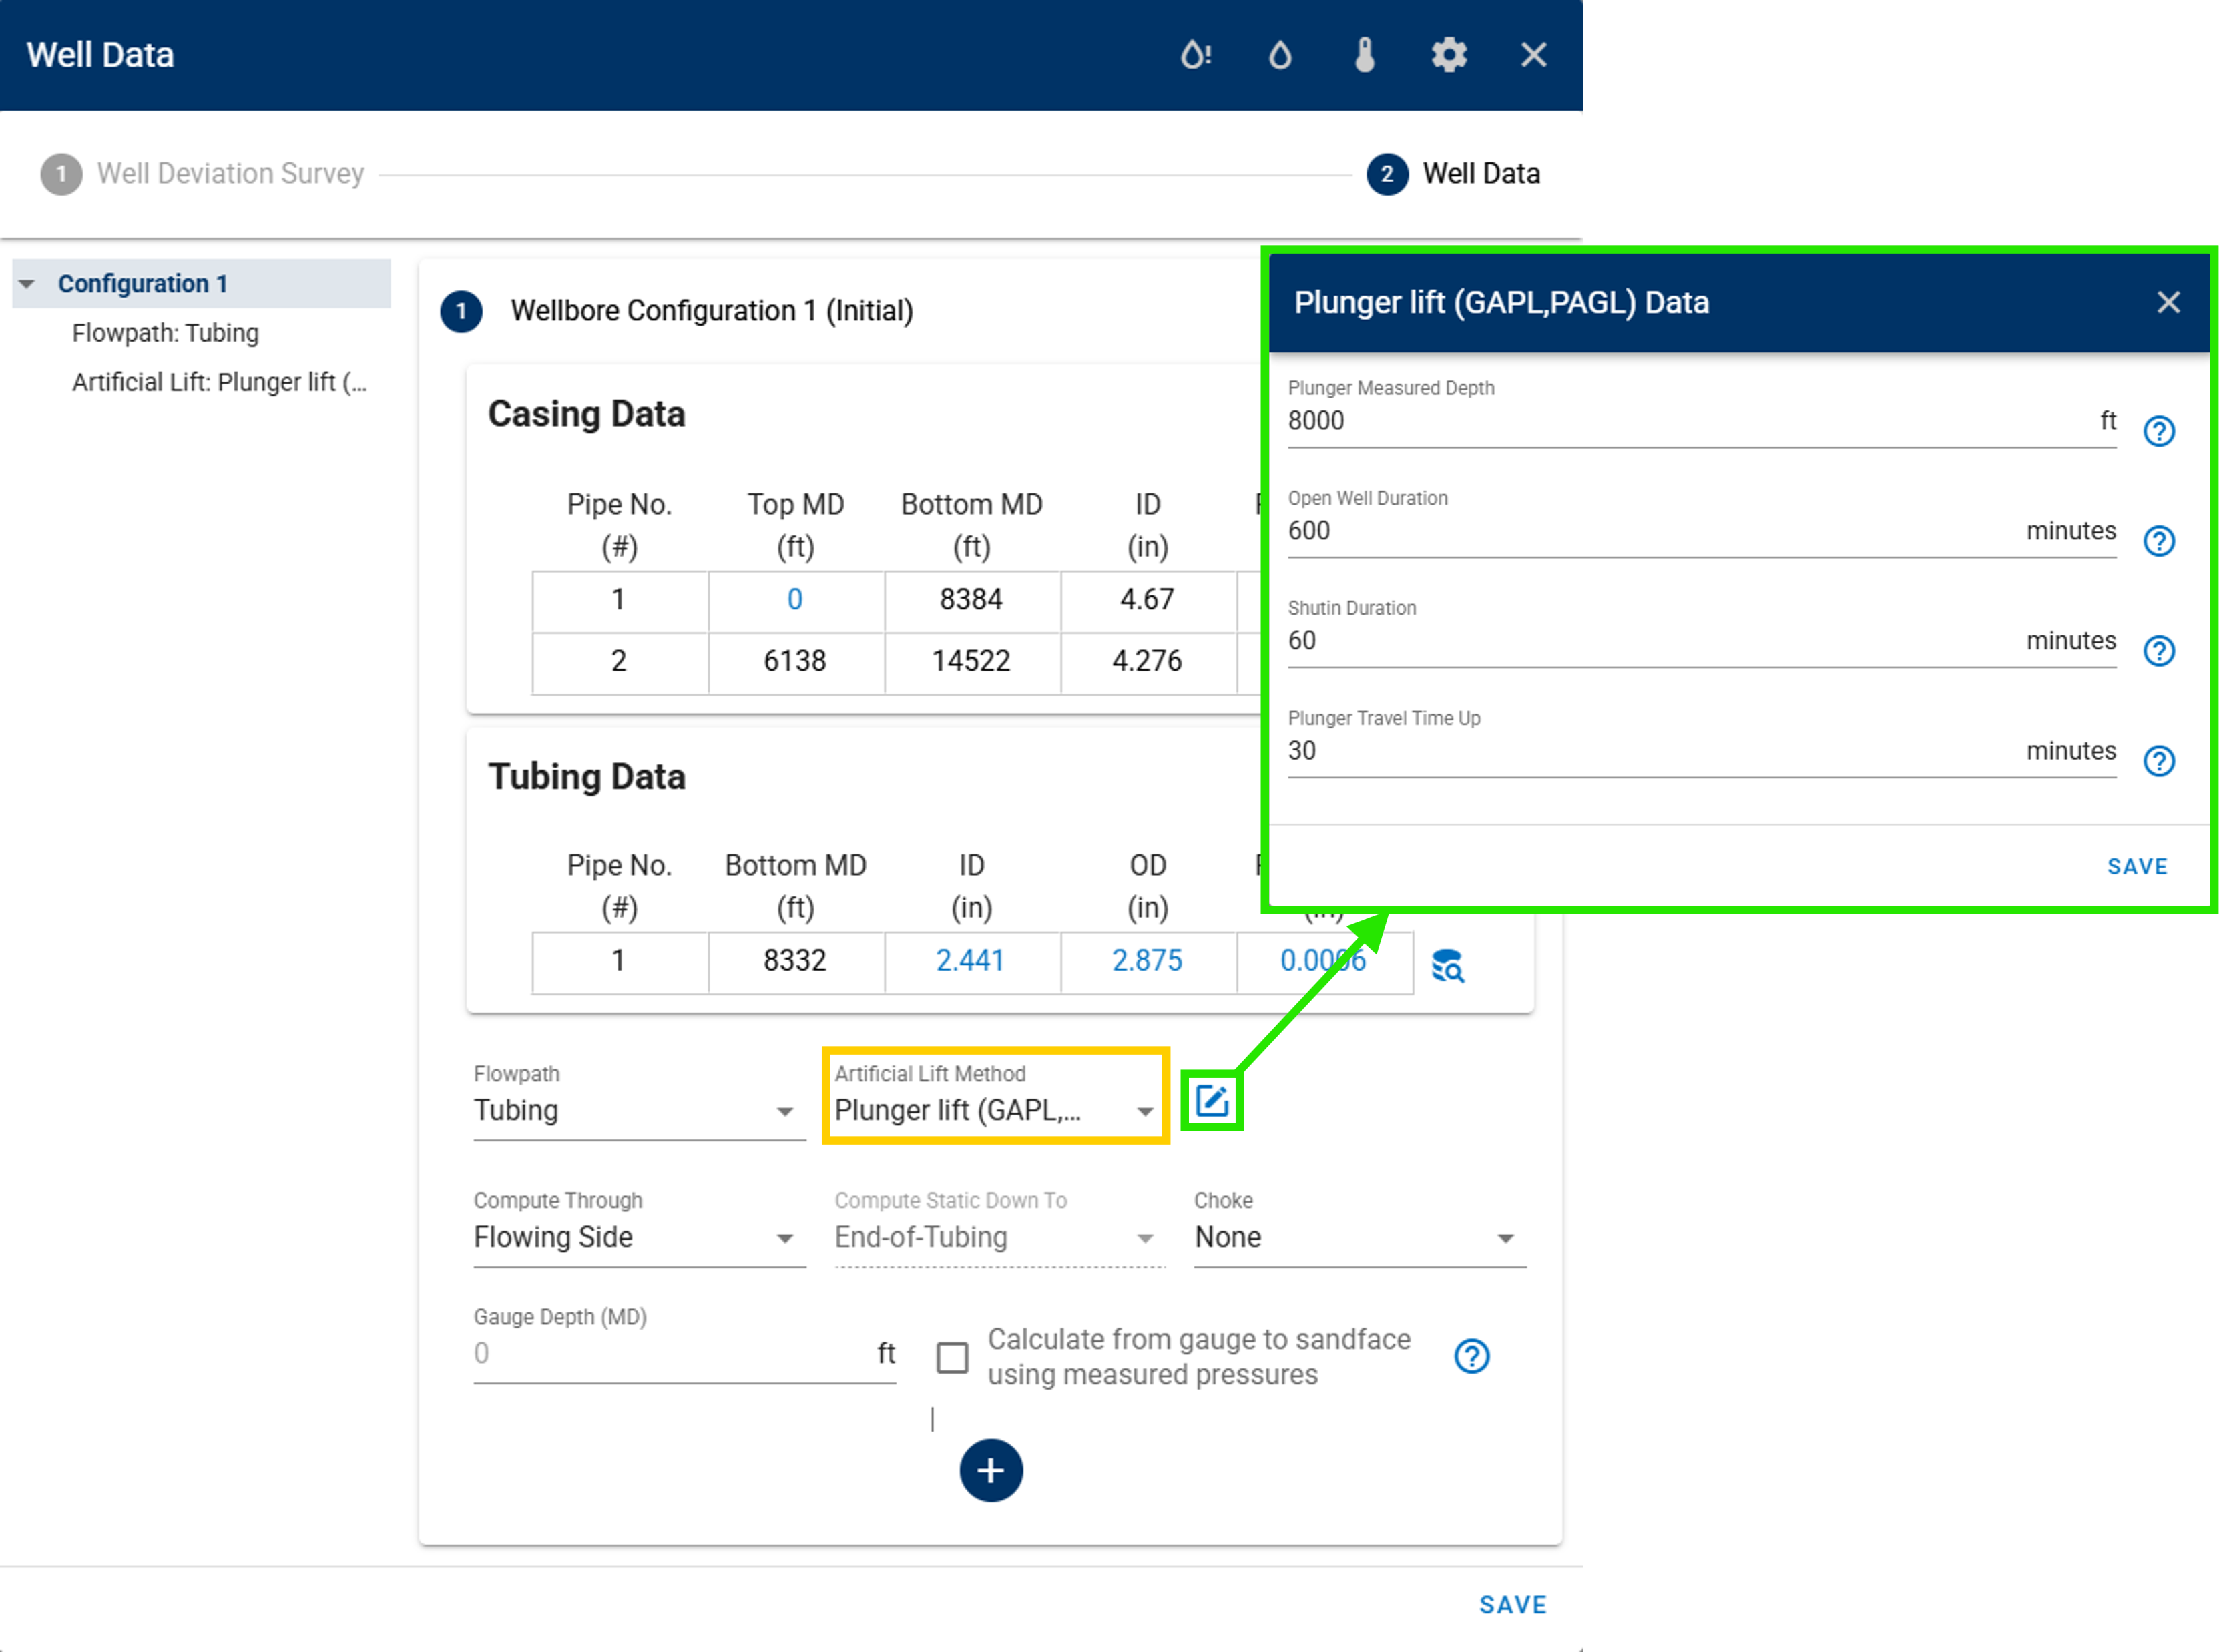Viewport: 2219px width, 1652px height.
Task: Open the gear settings icon in header
Action: [x=1448, y=54]
